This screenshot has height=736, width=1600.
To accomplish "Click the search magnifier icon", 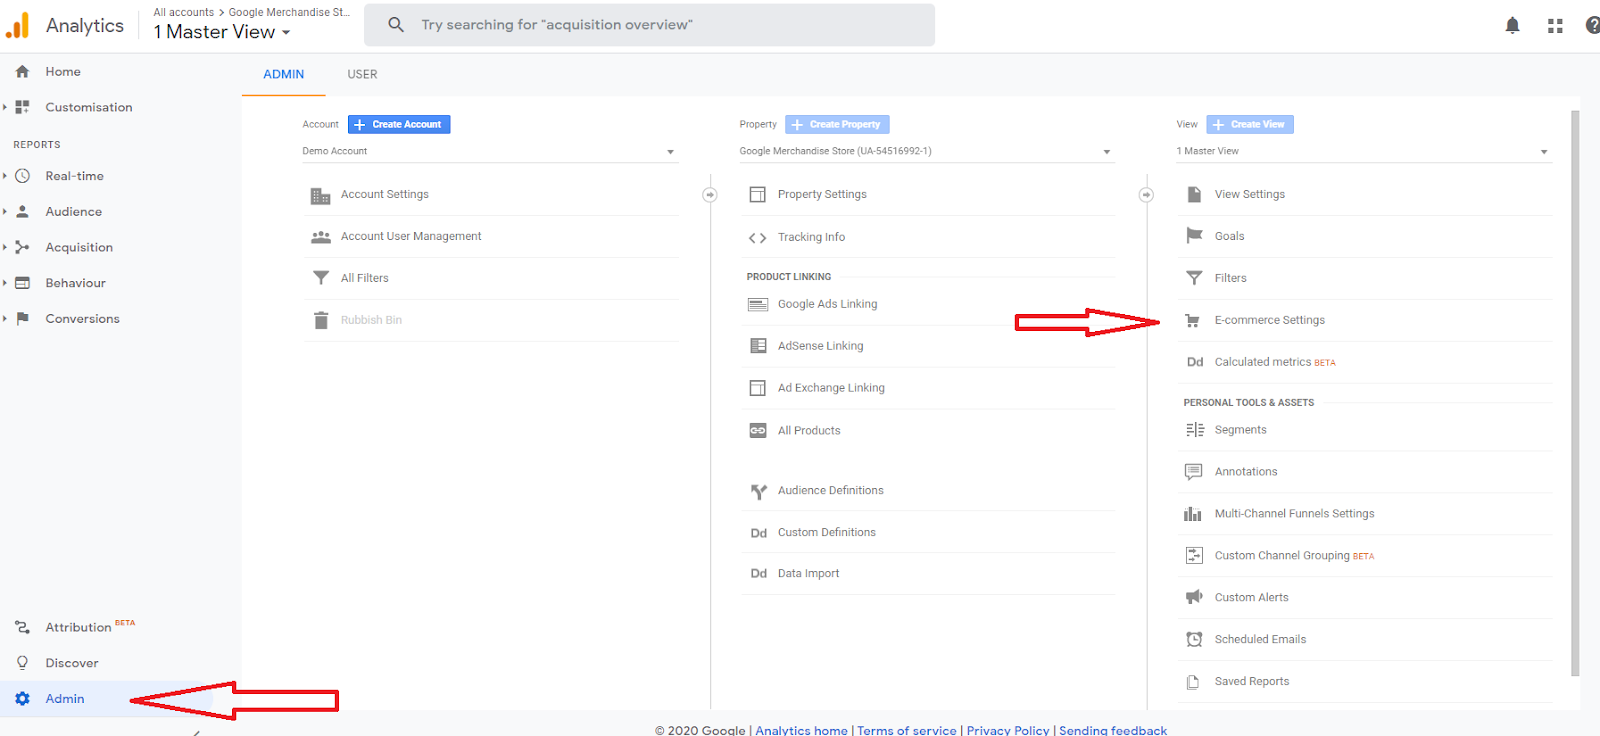I will point(396,25).
